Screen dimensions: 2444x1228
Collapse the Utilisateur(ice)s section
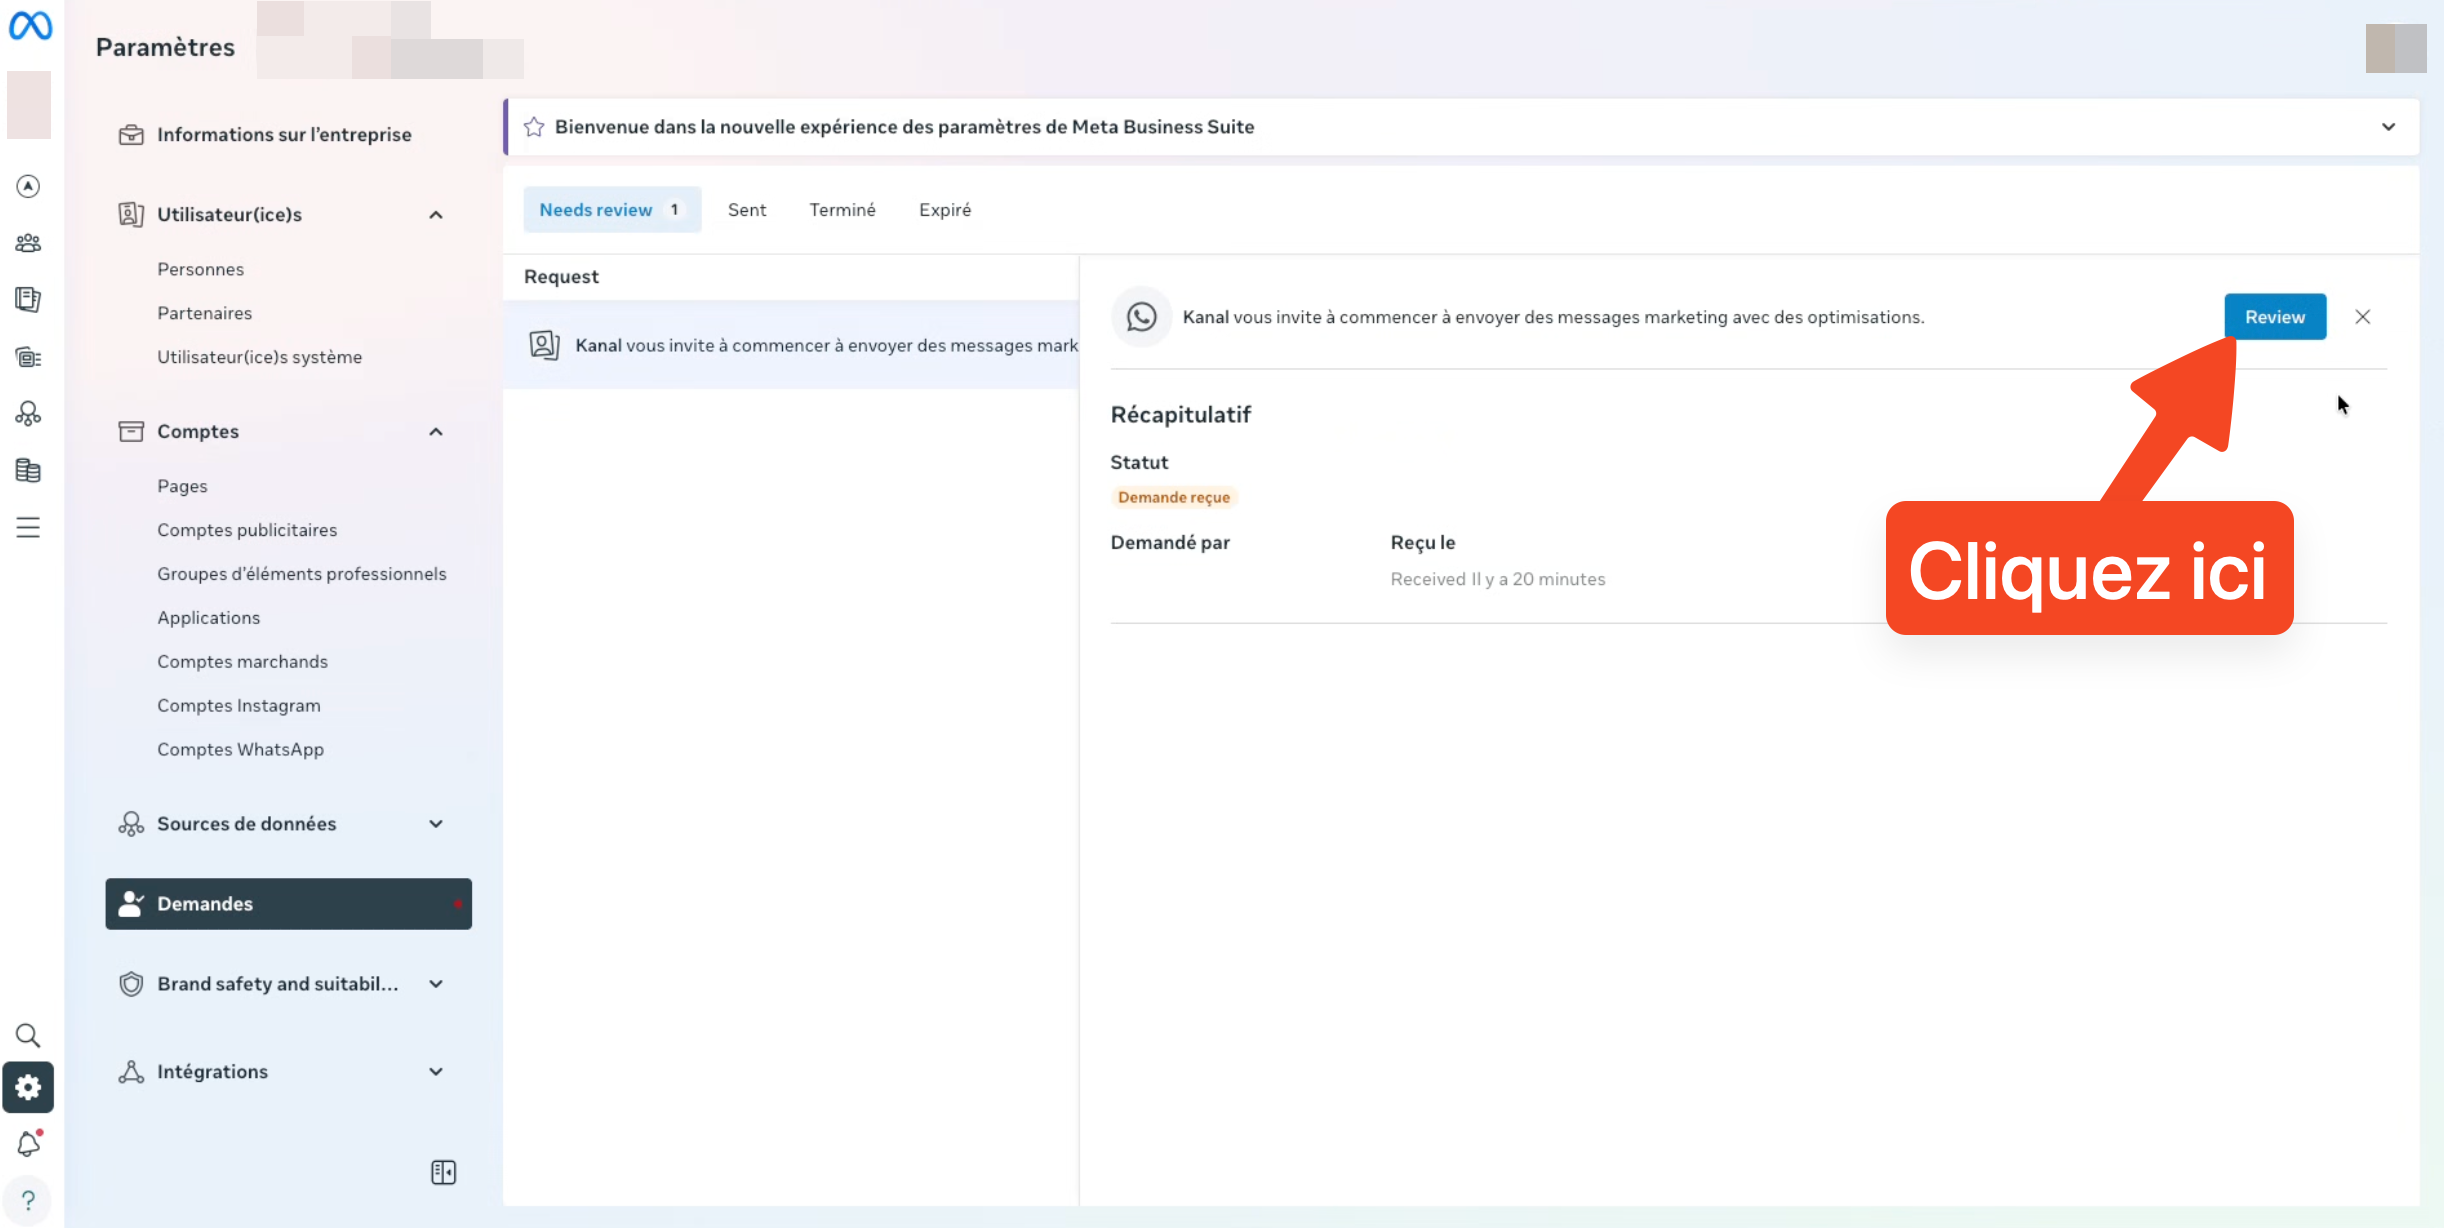[x=436, y=215]
